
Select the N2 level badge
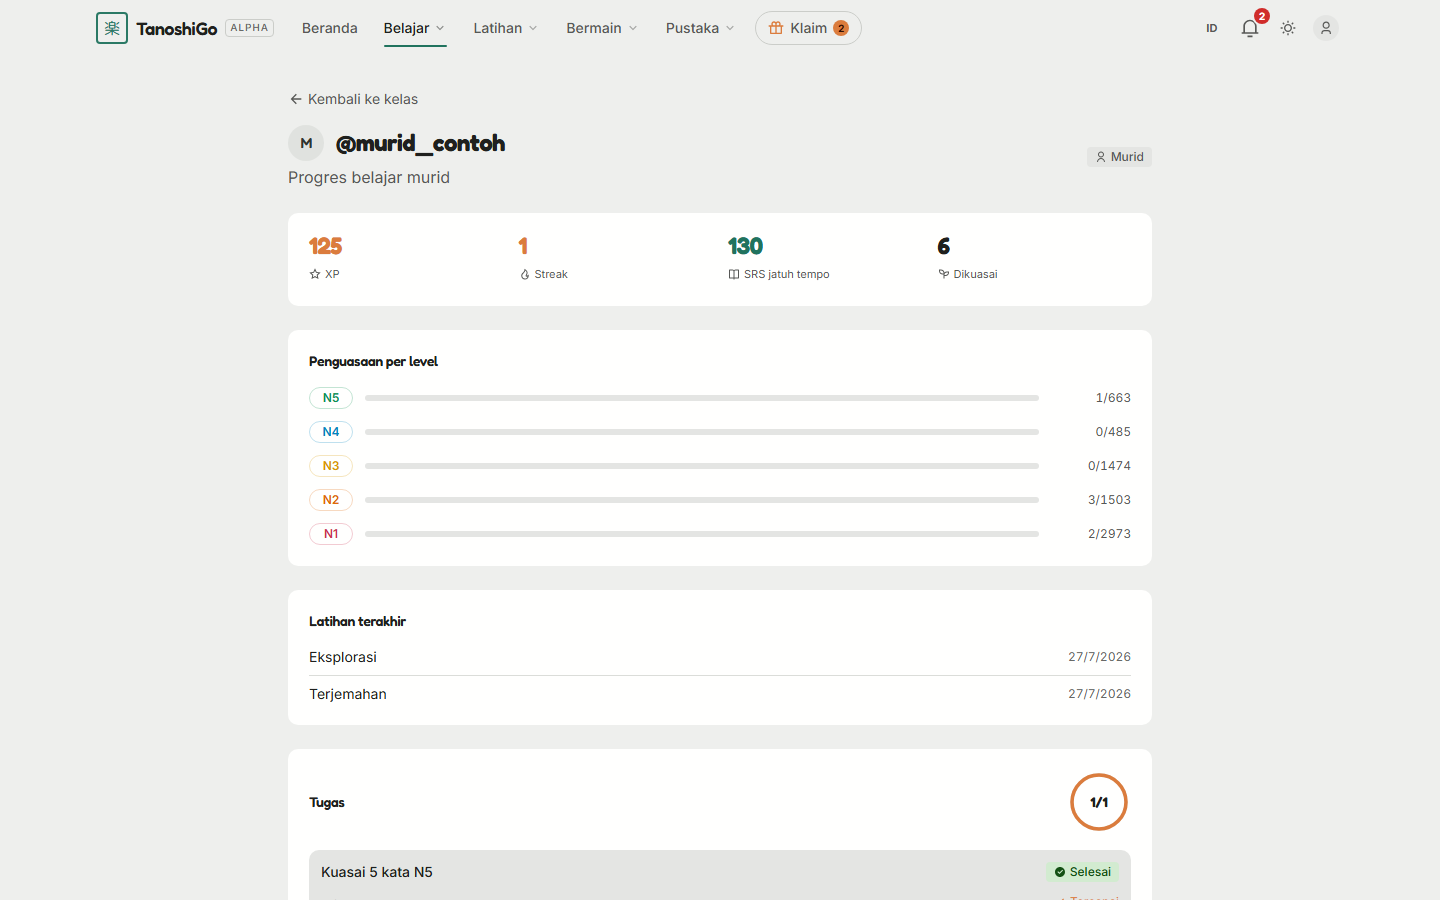click(x=331, y=500)
